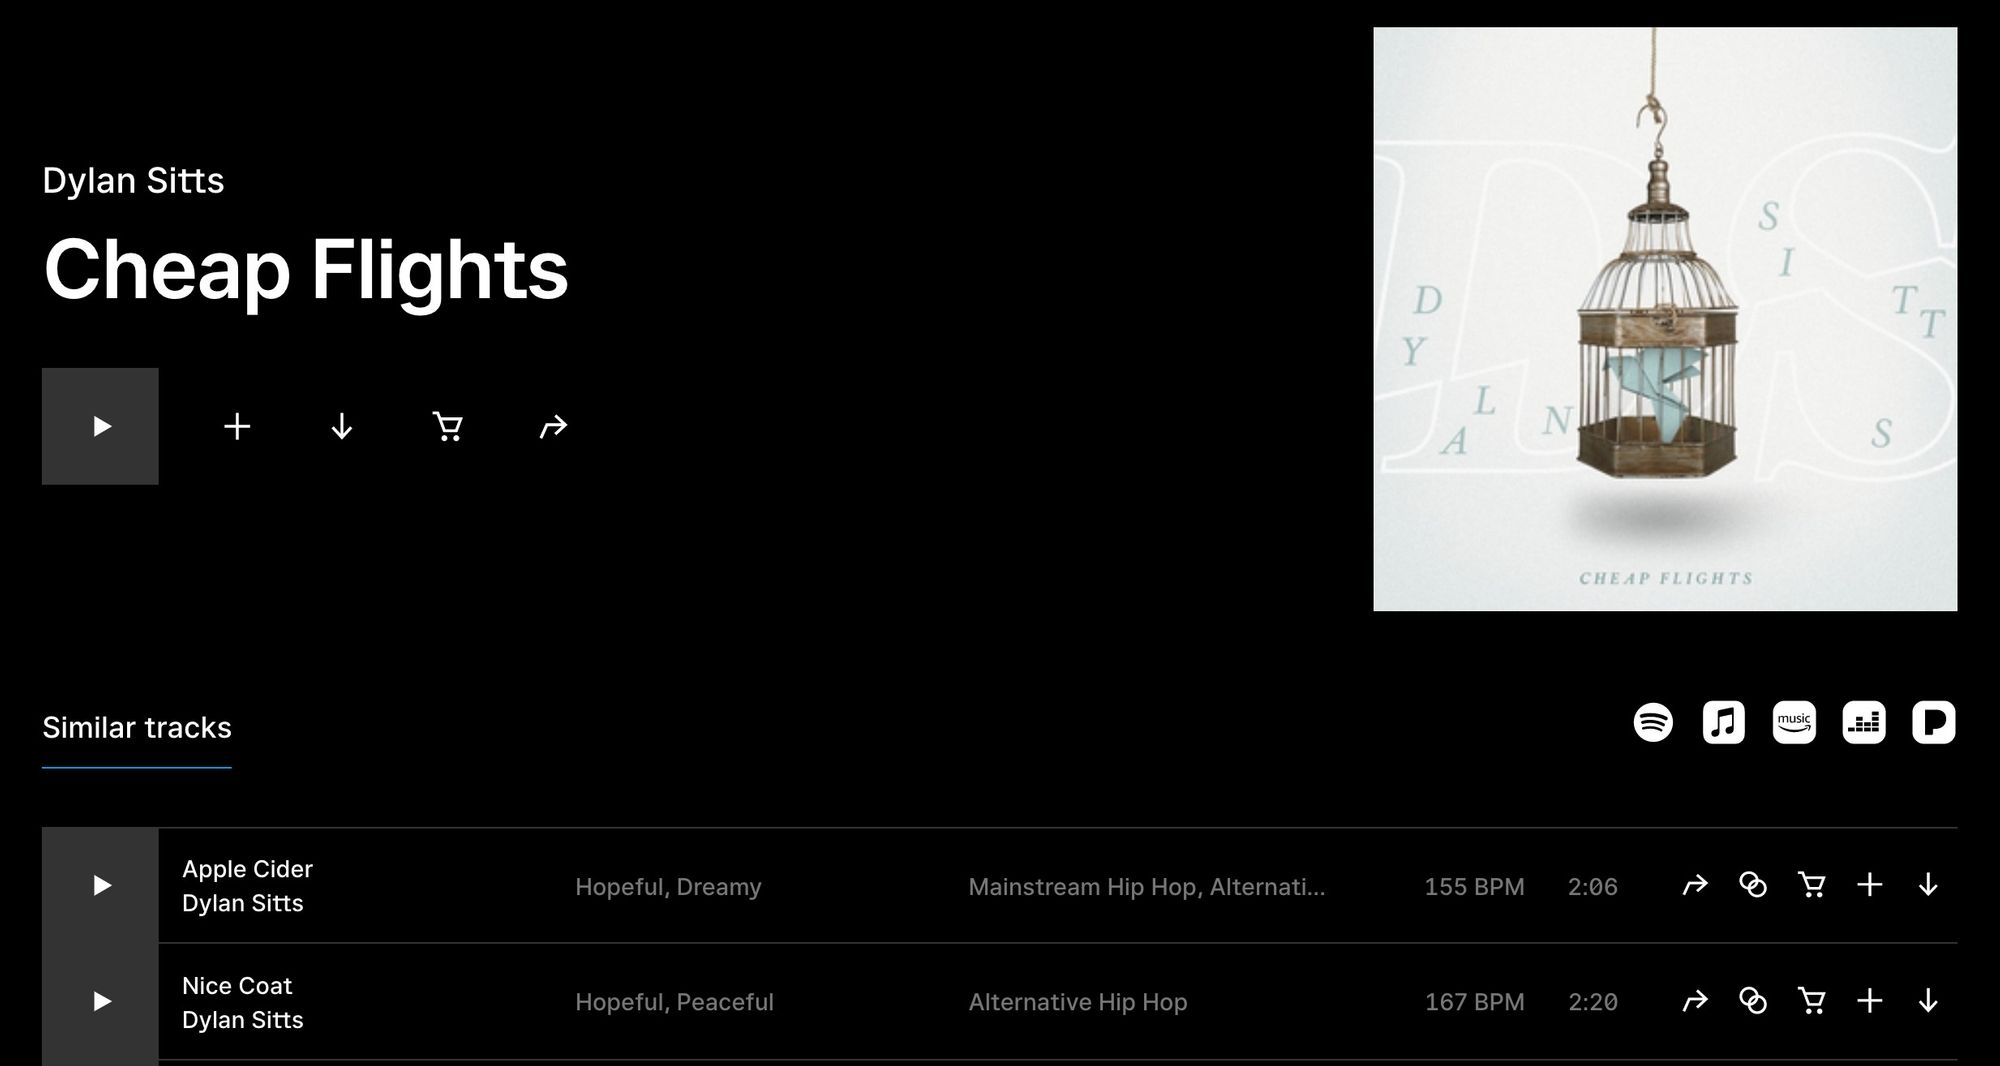Download the Cheap Flights track
The height and width of the screenshot is (1066, 2000).
(x=342, y=427)
